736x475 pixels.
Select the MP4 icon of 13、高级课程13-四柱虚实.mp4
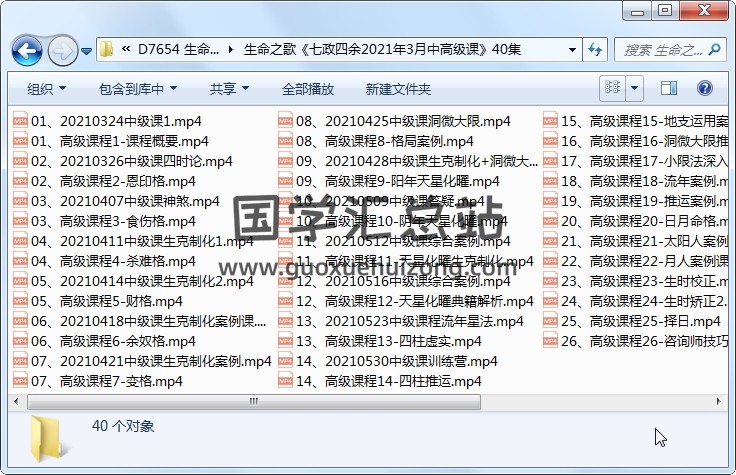click(285, 341)
